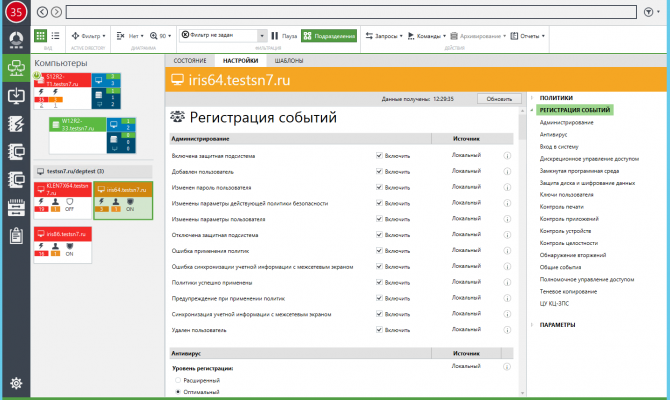Show info for 'Изменен пароль пользователя' row
This screenshot has height=400, width=670.
[x=507, y=187]
